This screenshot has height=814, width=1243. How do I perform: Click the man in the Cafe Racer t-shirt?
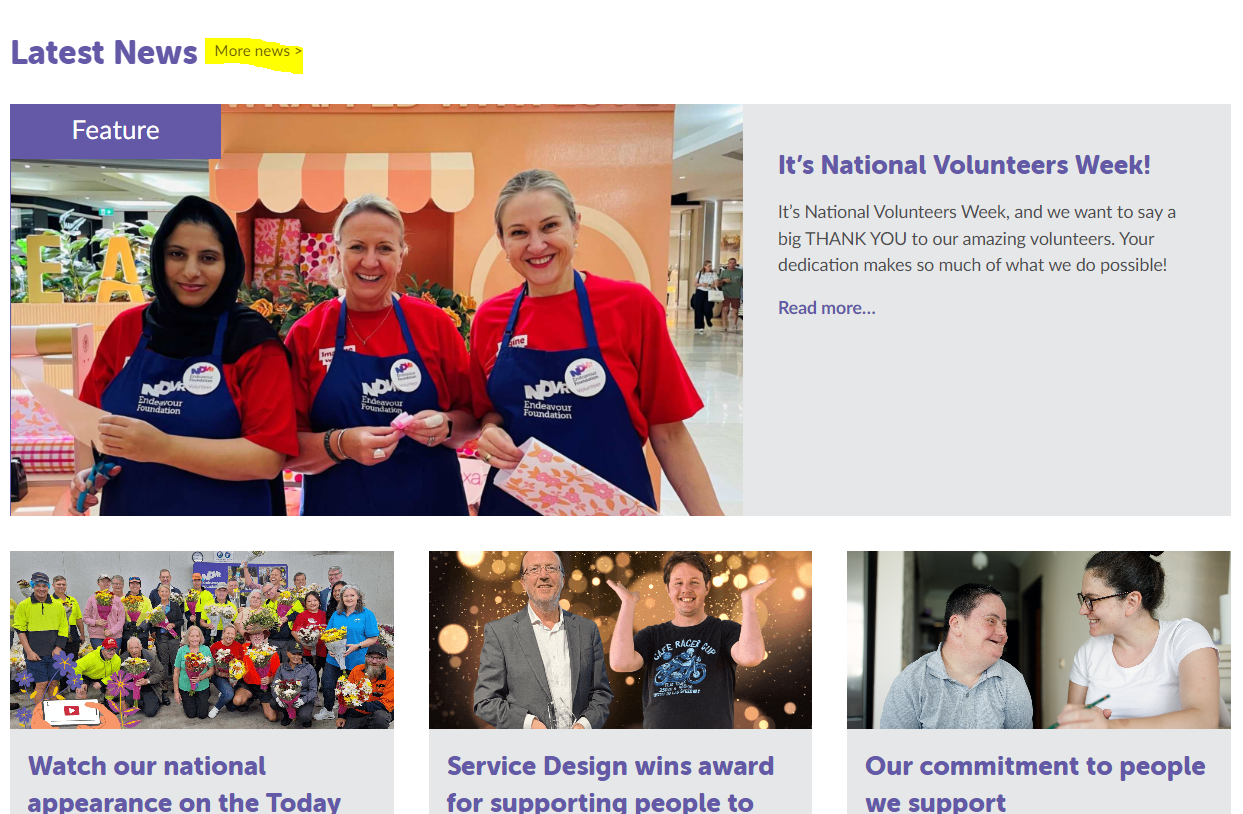[x=688, y=650]
